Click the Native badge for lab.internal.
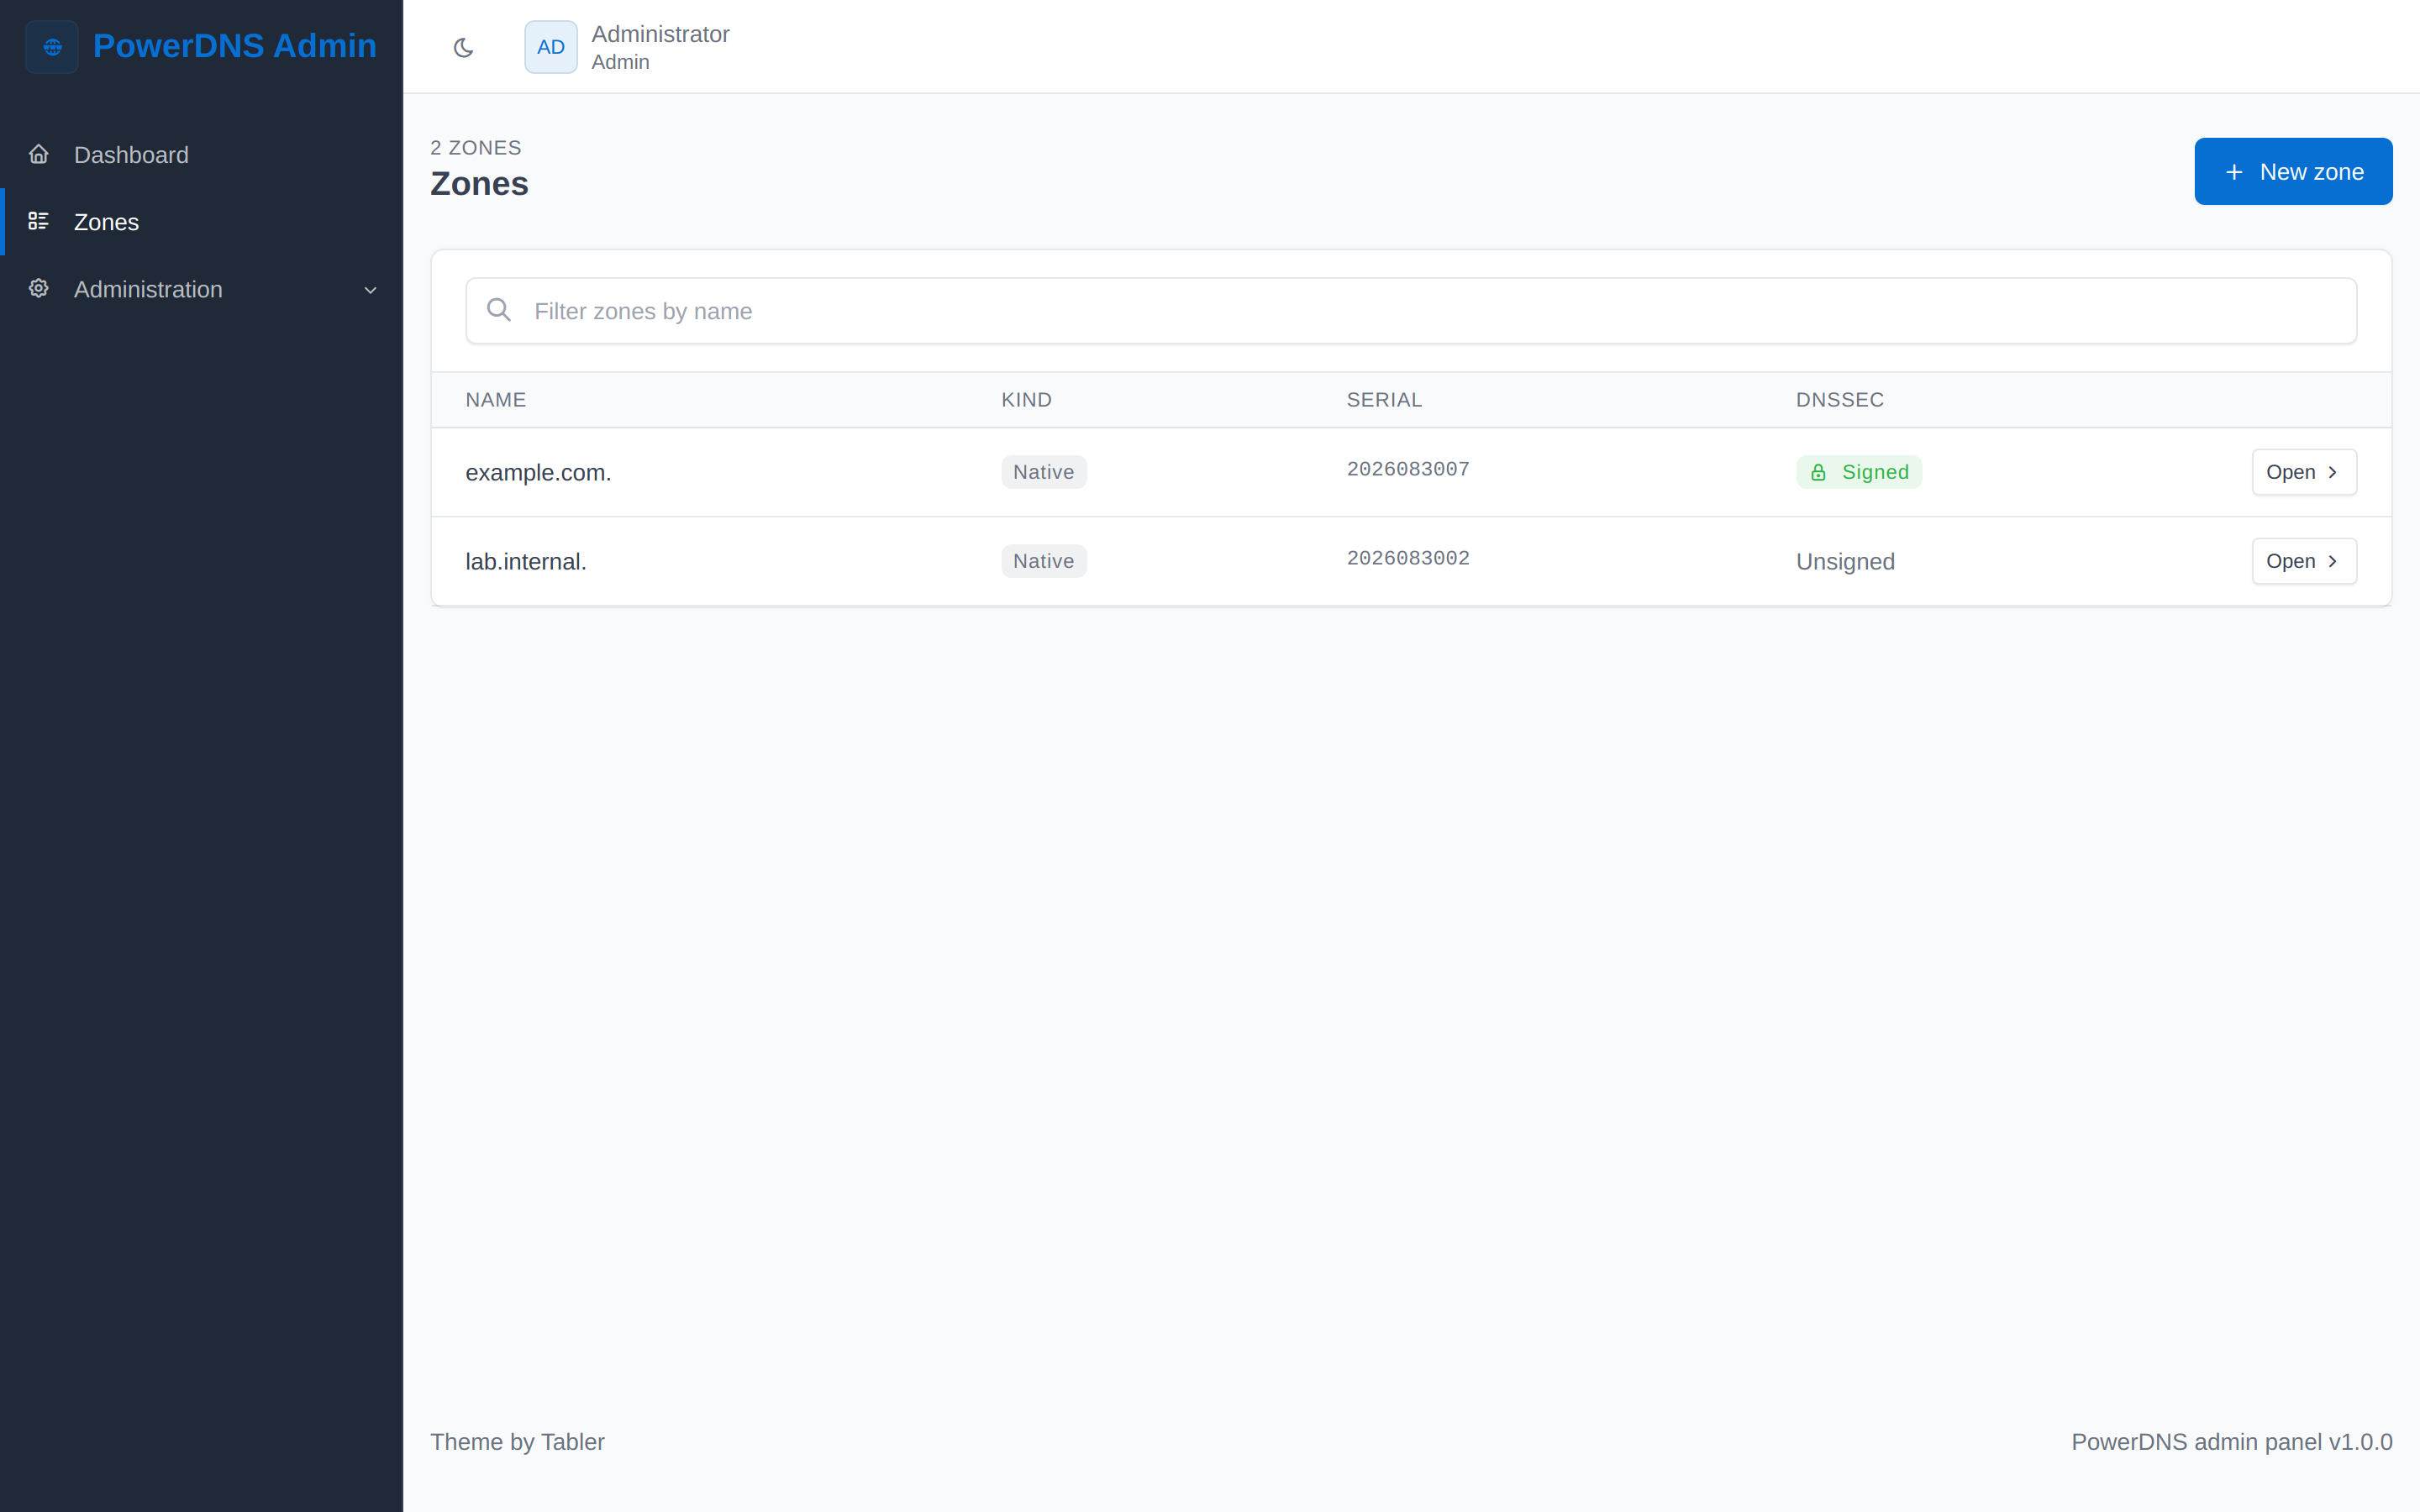 pyautogui.click(x=1043, y=561)
